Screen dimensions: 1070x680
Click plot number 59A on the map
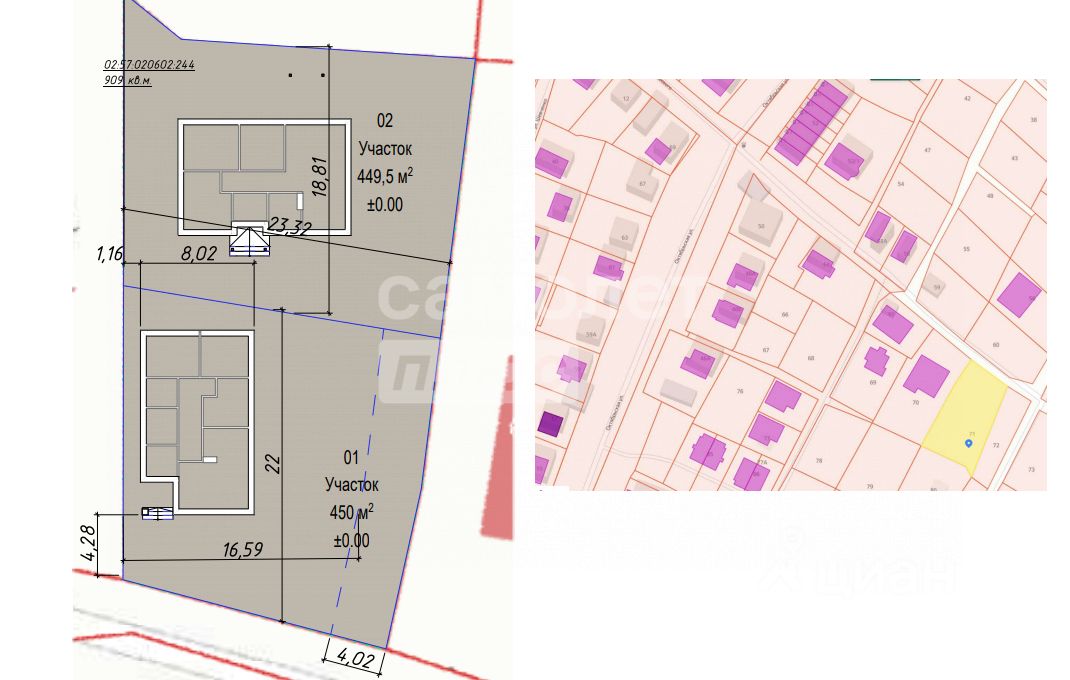click(x=591, y=335)
